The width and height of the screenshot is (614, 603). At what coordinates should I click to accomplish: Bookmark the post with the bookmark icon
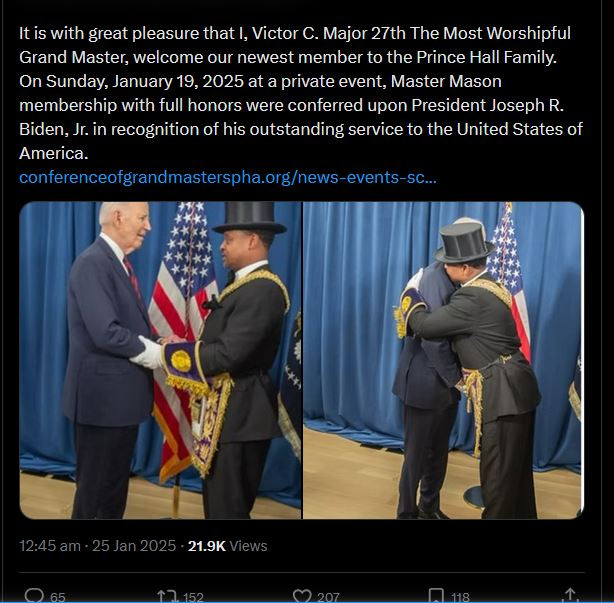[436, 596]
